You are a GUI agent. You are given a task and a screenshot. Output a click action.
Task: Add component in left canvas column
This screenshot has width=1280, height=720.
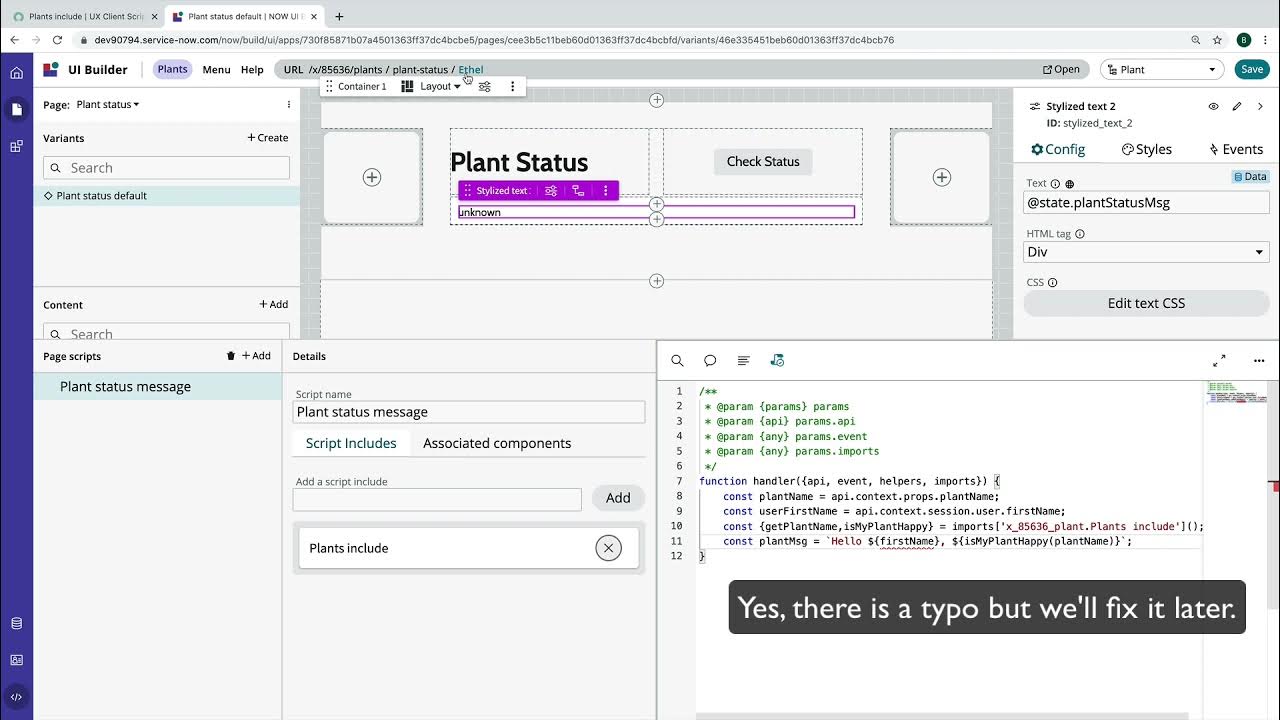coord(372,177)
